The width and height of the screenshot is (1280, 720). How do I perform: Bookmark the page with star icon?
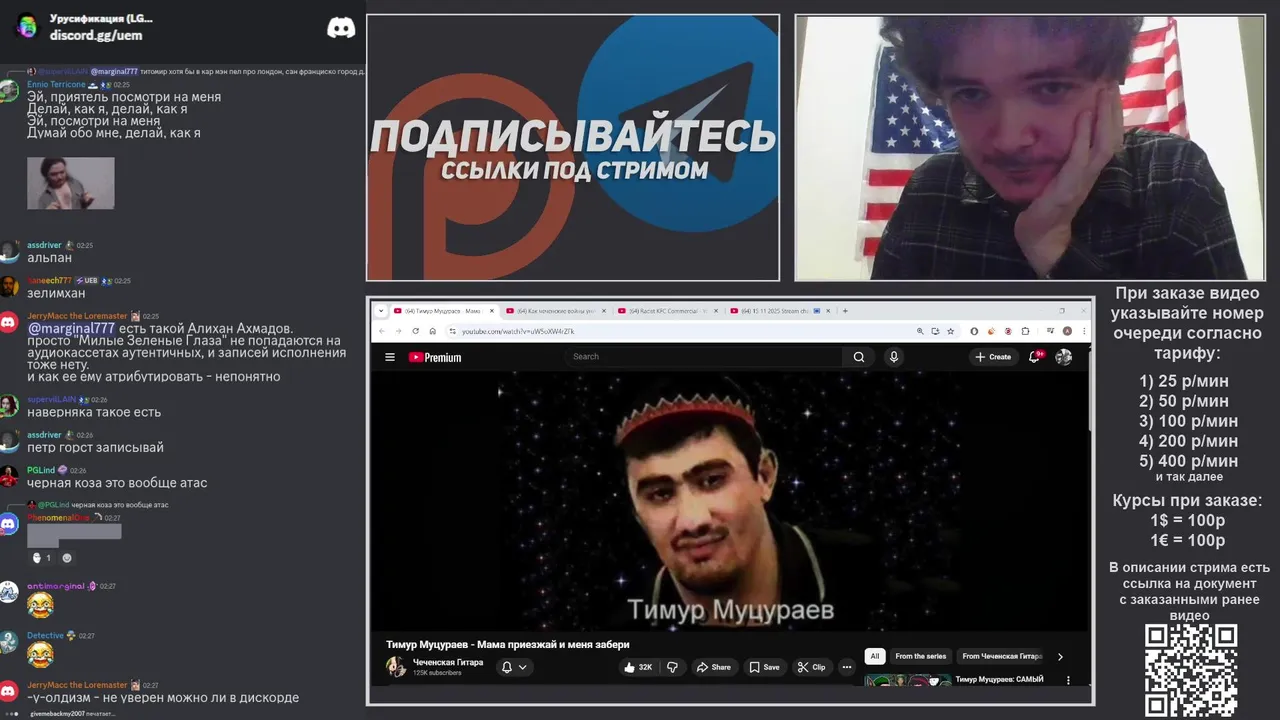pos(950,331)
